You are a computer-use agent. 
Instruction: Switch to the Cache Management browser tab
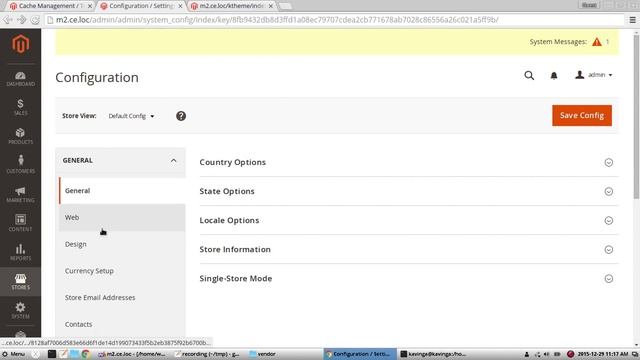click(51, 6)
